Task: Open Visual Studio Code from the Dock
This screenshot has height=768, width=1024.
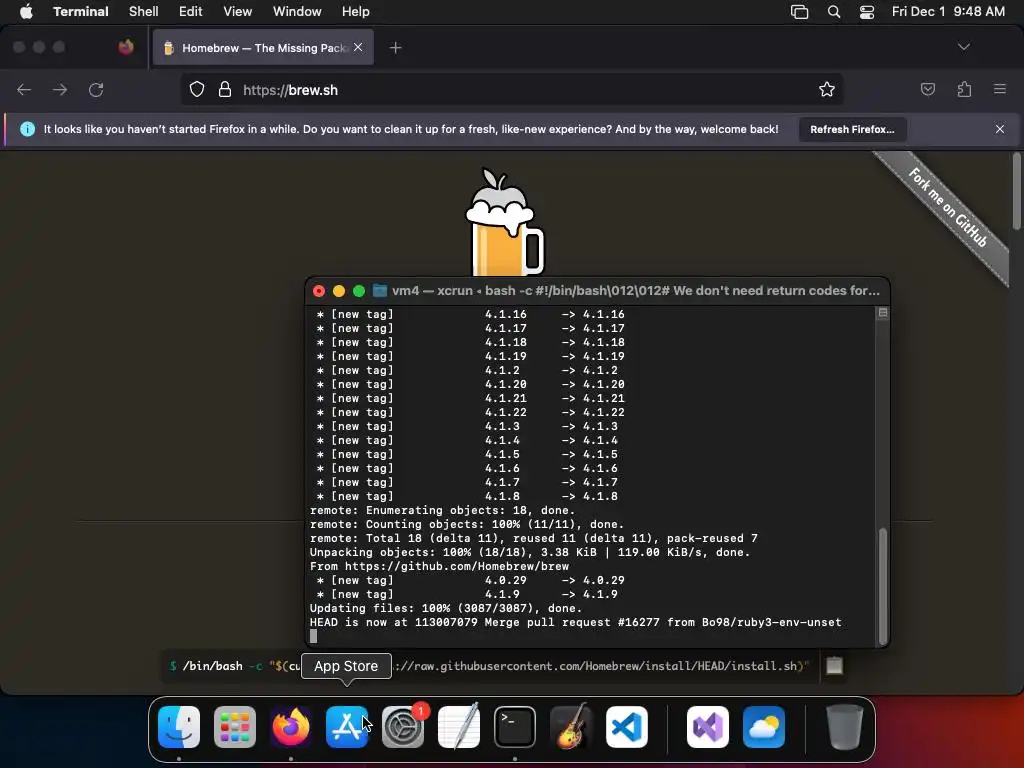Action: (627, 727)
